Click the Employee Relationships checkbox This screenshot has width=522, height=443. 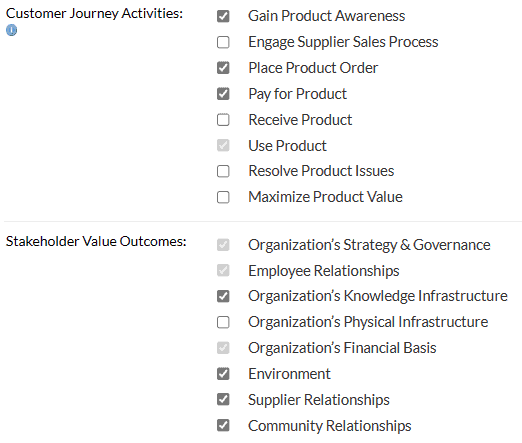pos(223,270)
